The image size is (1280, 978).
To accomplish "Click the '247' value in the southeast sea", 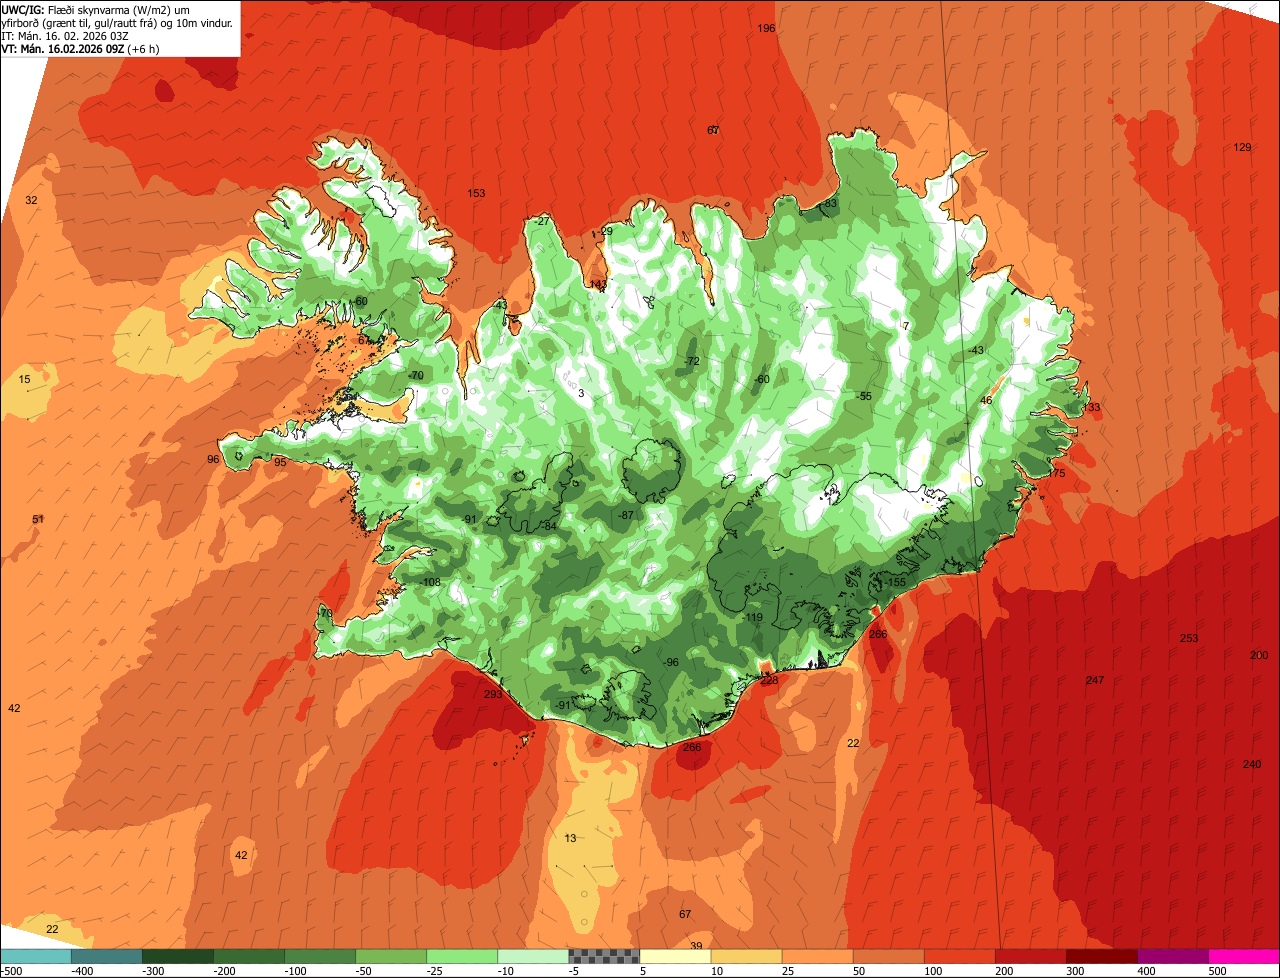I will click(x=1095, y=680).
